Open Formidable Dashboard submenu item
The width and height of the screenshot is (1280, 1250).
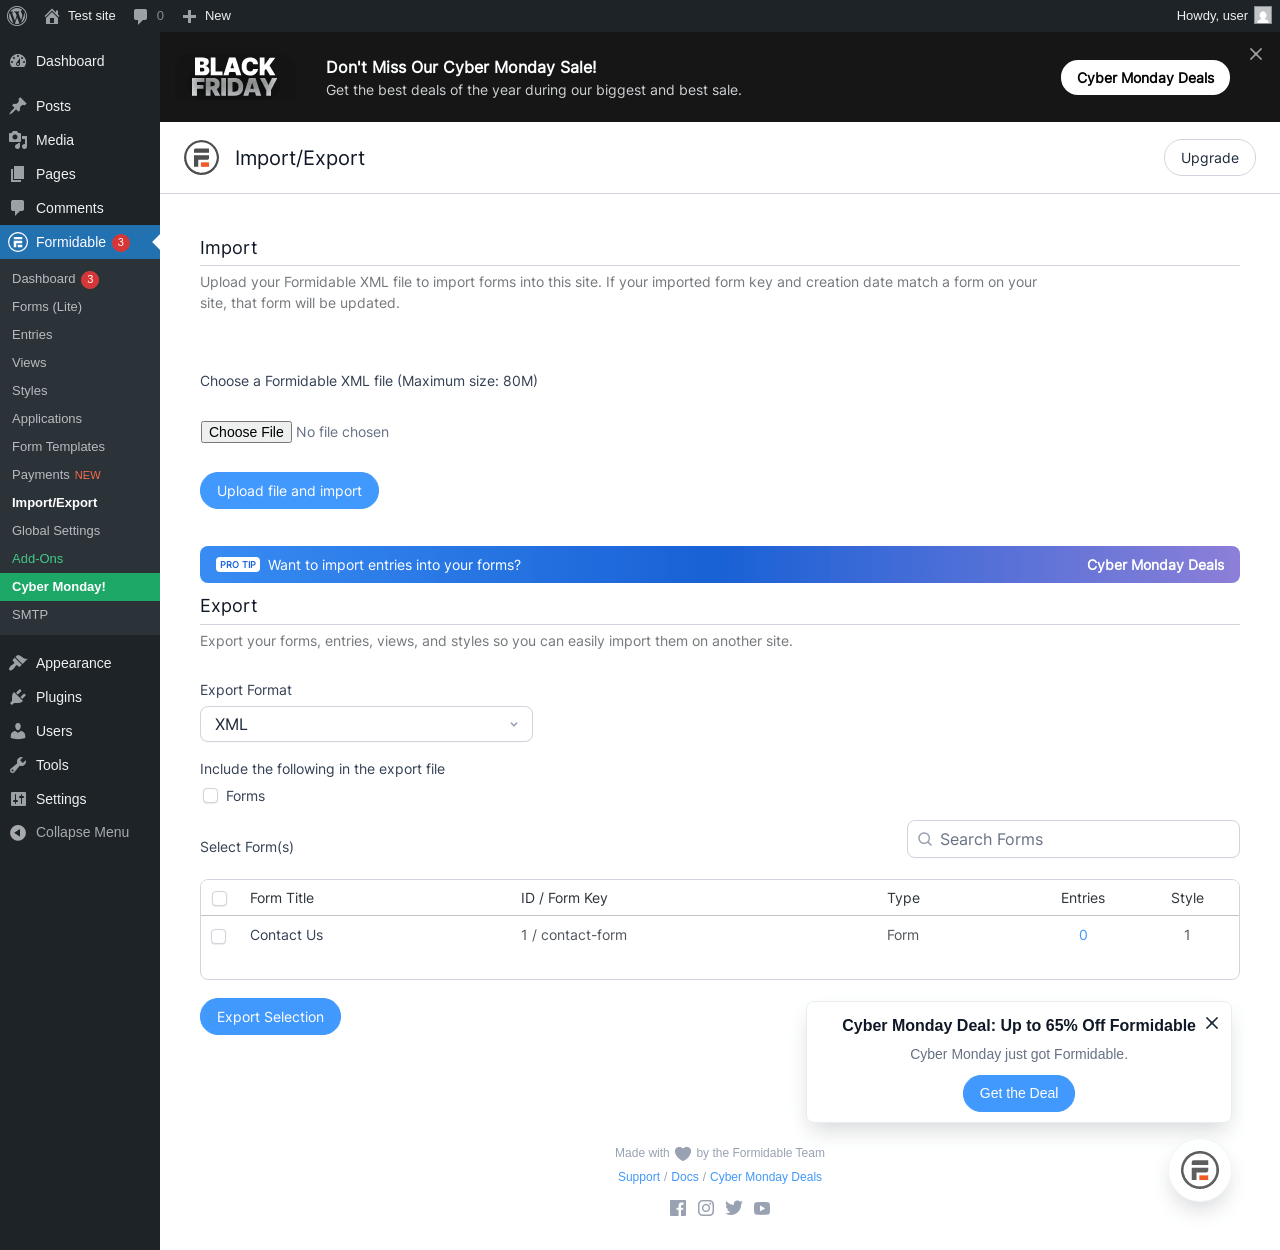coord(80,279)
